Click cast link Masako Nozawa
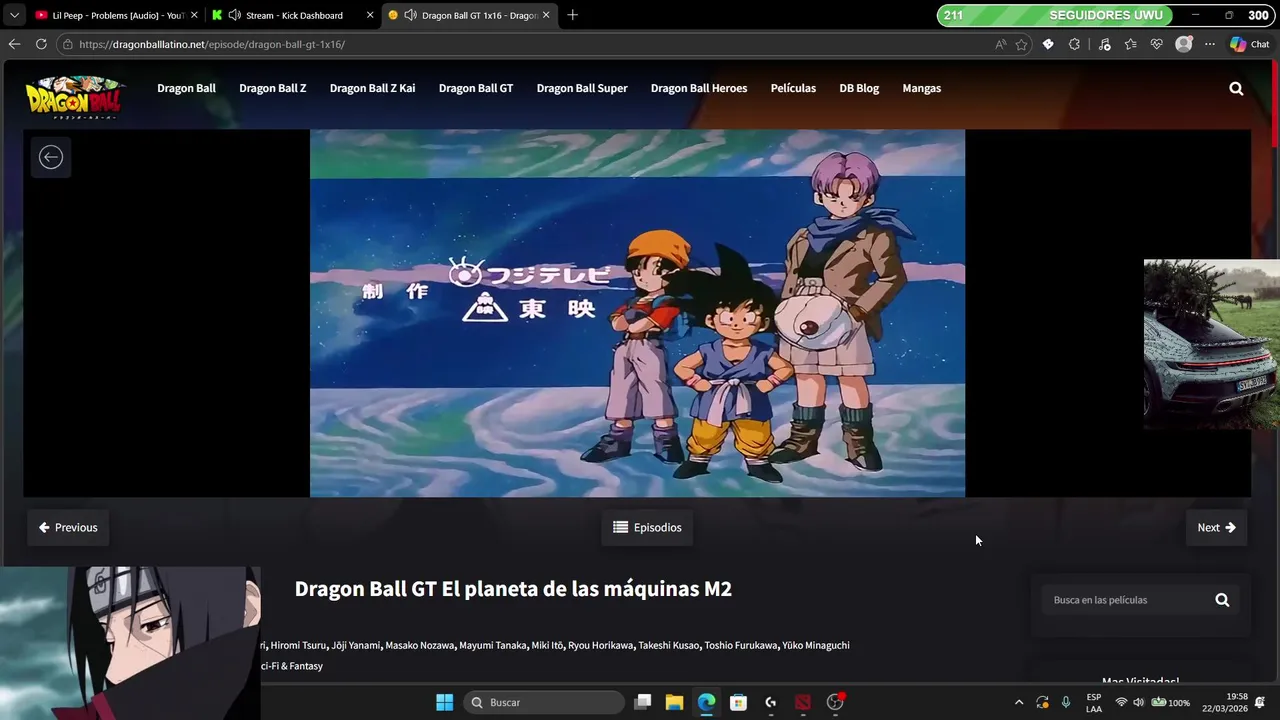 click(x=420, y=645)
